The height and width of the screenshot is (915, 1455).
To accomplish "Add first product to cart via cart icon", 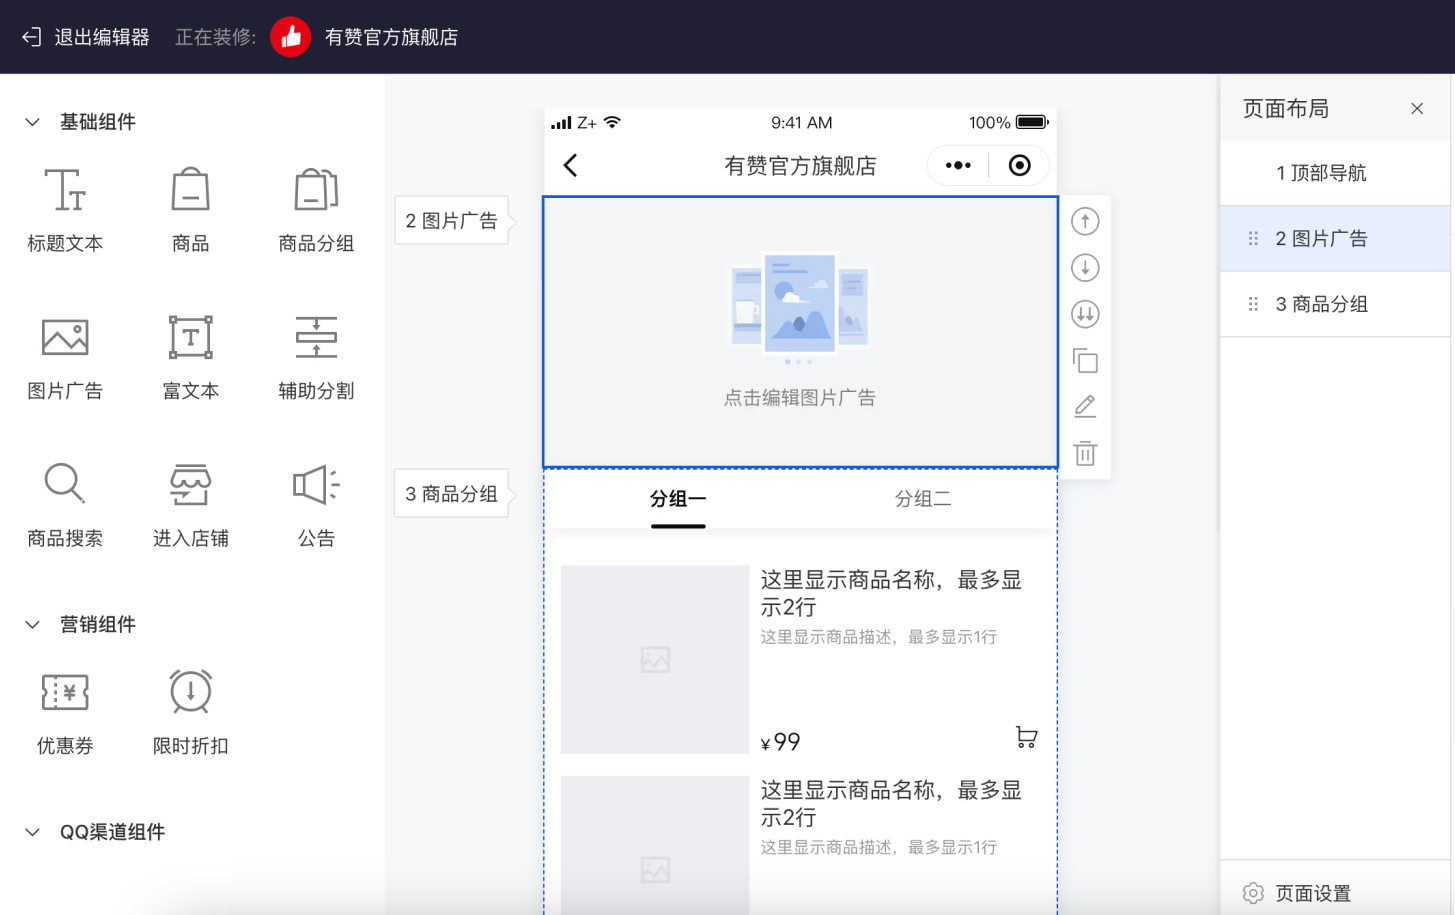I will pyautogui.click(x=1026, y=737).
